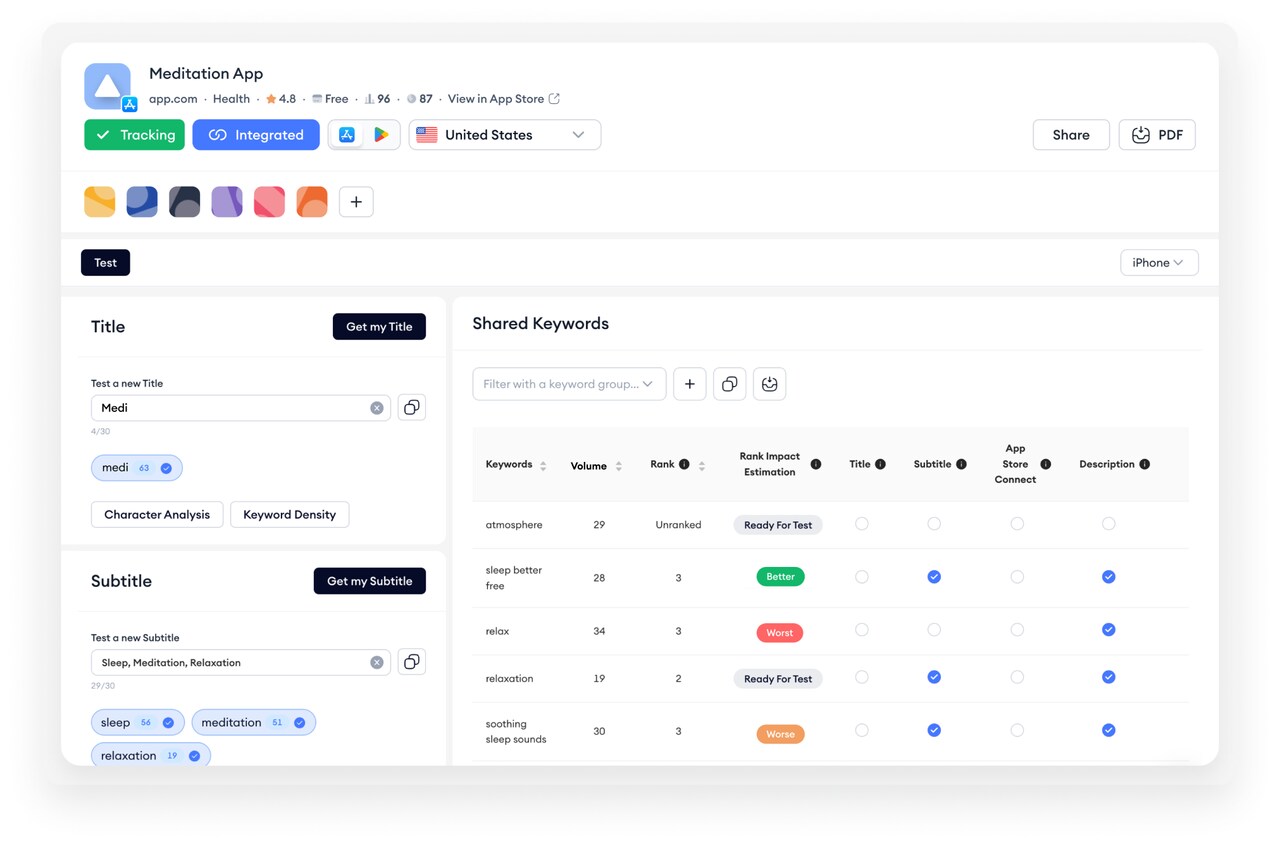
Task: Click the orange competitor app icon
Action: click(312, 202)
